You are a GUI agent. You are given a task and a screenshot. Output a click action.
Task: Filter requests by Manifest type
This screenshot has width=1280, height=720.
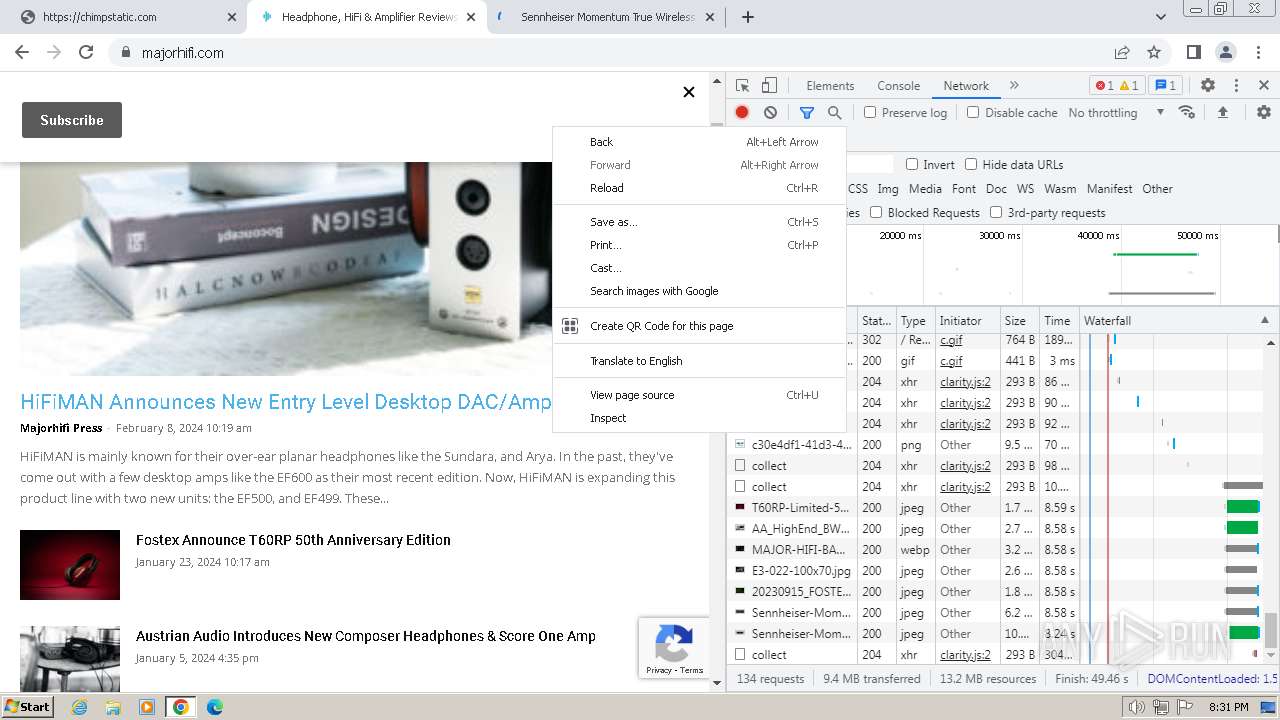[1109, 189]
